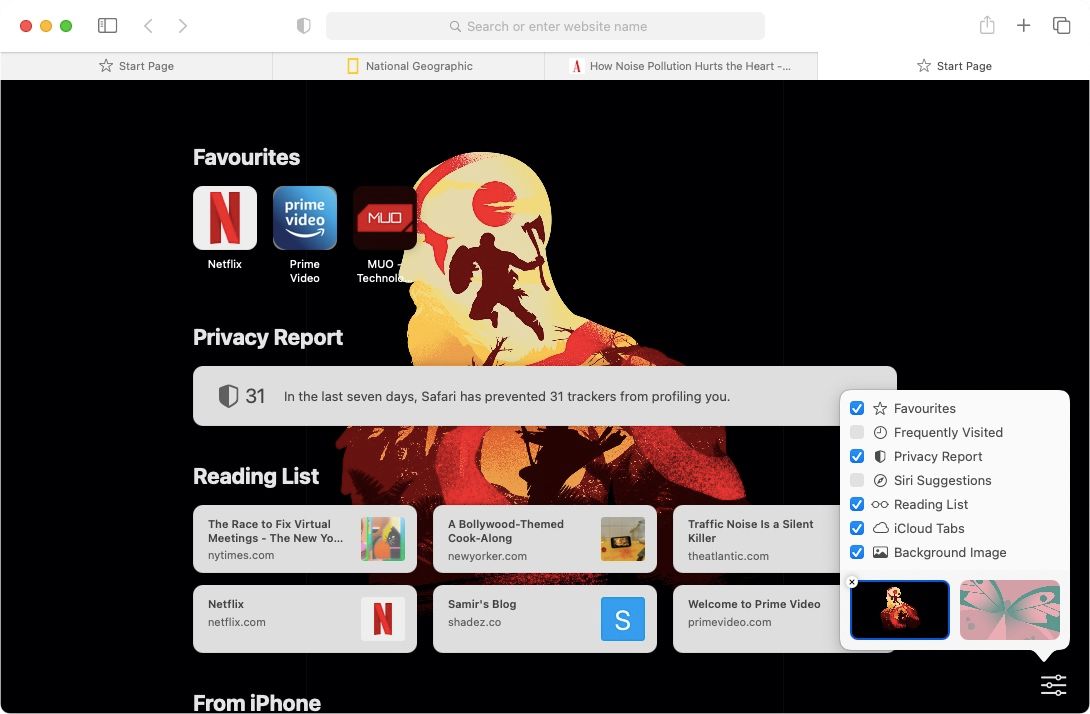Click the shield icon beside 31 trackers
Viewport: 1090px width, 714px height.
pyautogui.click(x=228, y=396)
